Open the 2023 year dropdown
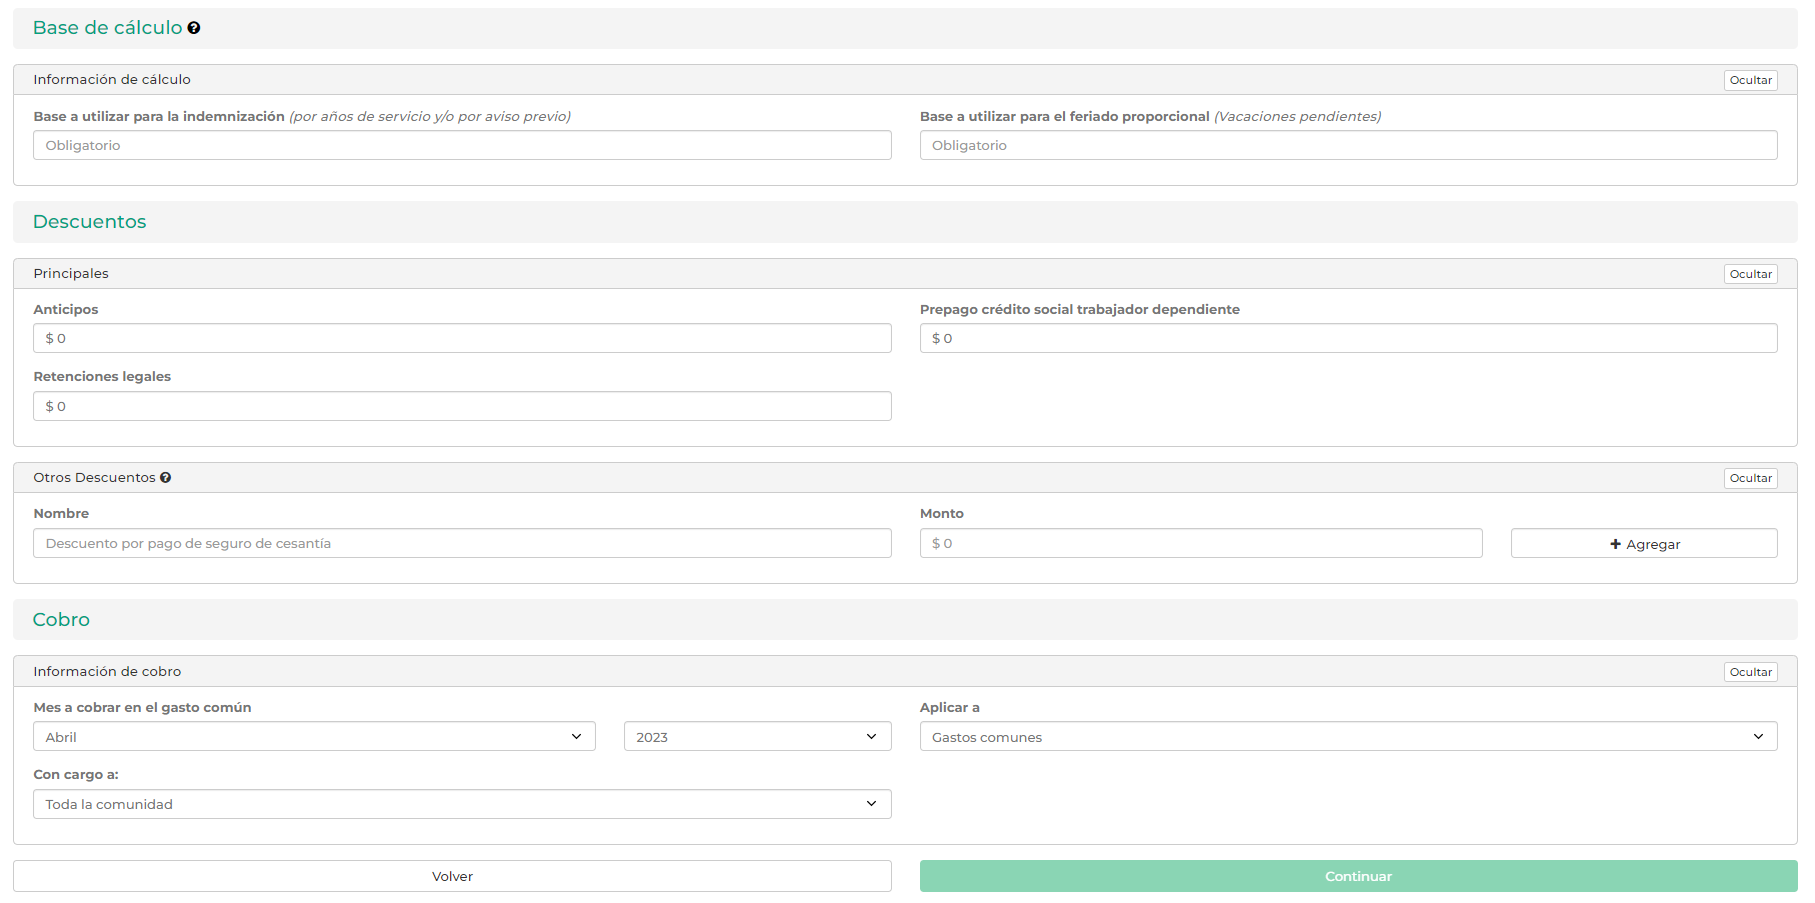The height and width of the screenshot is (903, 1815). (757, 737)
